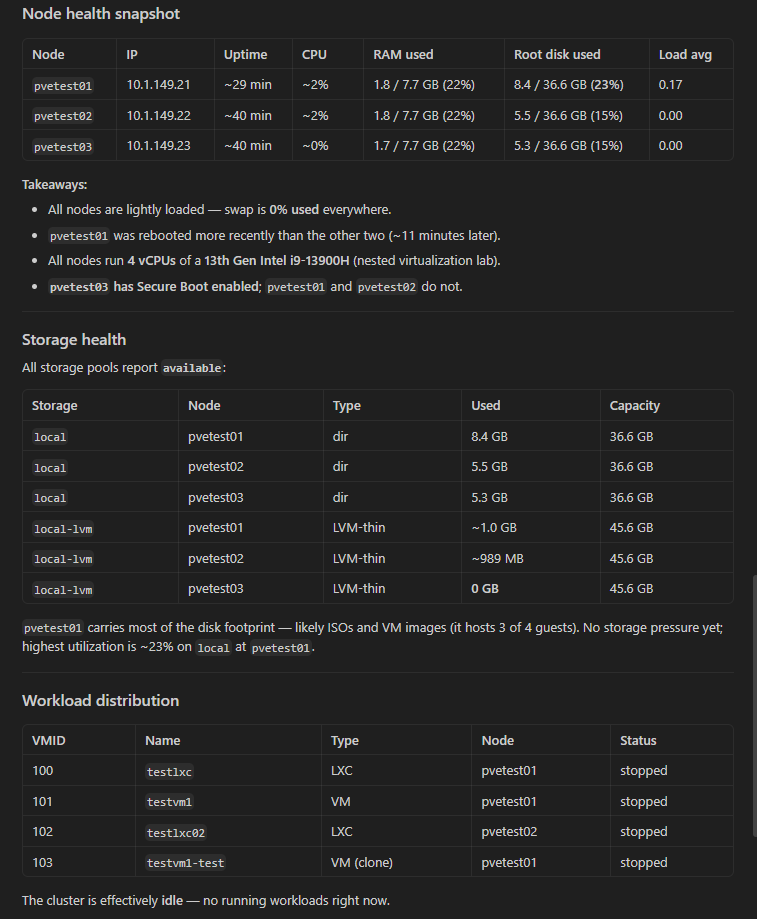757x919 pixels.
Task: Click the 'Workload distribution' heading
Action: tap(100, 701)
